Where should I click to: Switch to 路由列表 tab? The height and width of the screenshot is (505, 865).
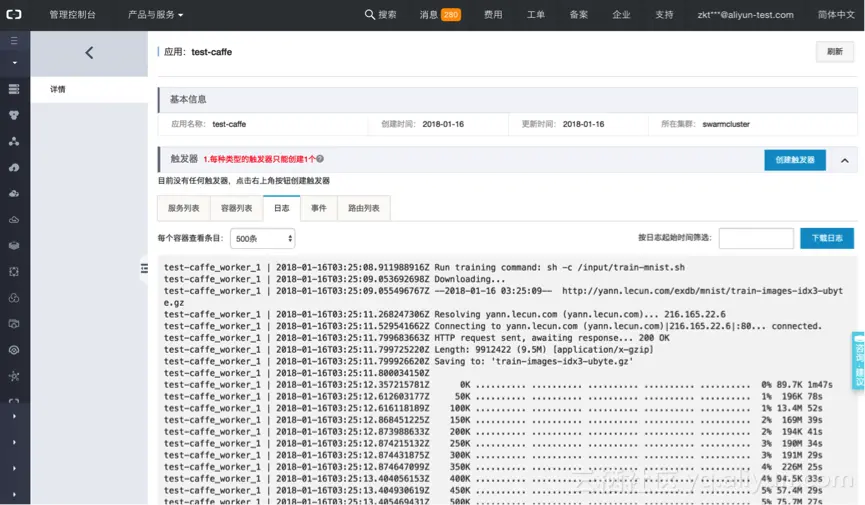tap(364, 208)
